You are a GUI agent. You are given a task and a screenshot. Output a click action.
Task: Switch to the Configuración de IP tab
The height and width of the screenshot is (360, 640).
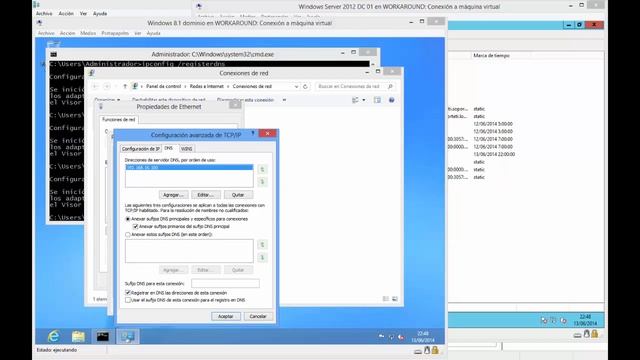click(140, 149)
